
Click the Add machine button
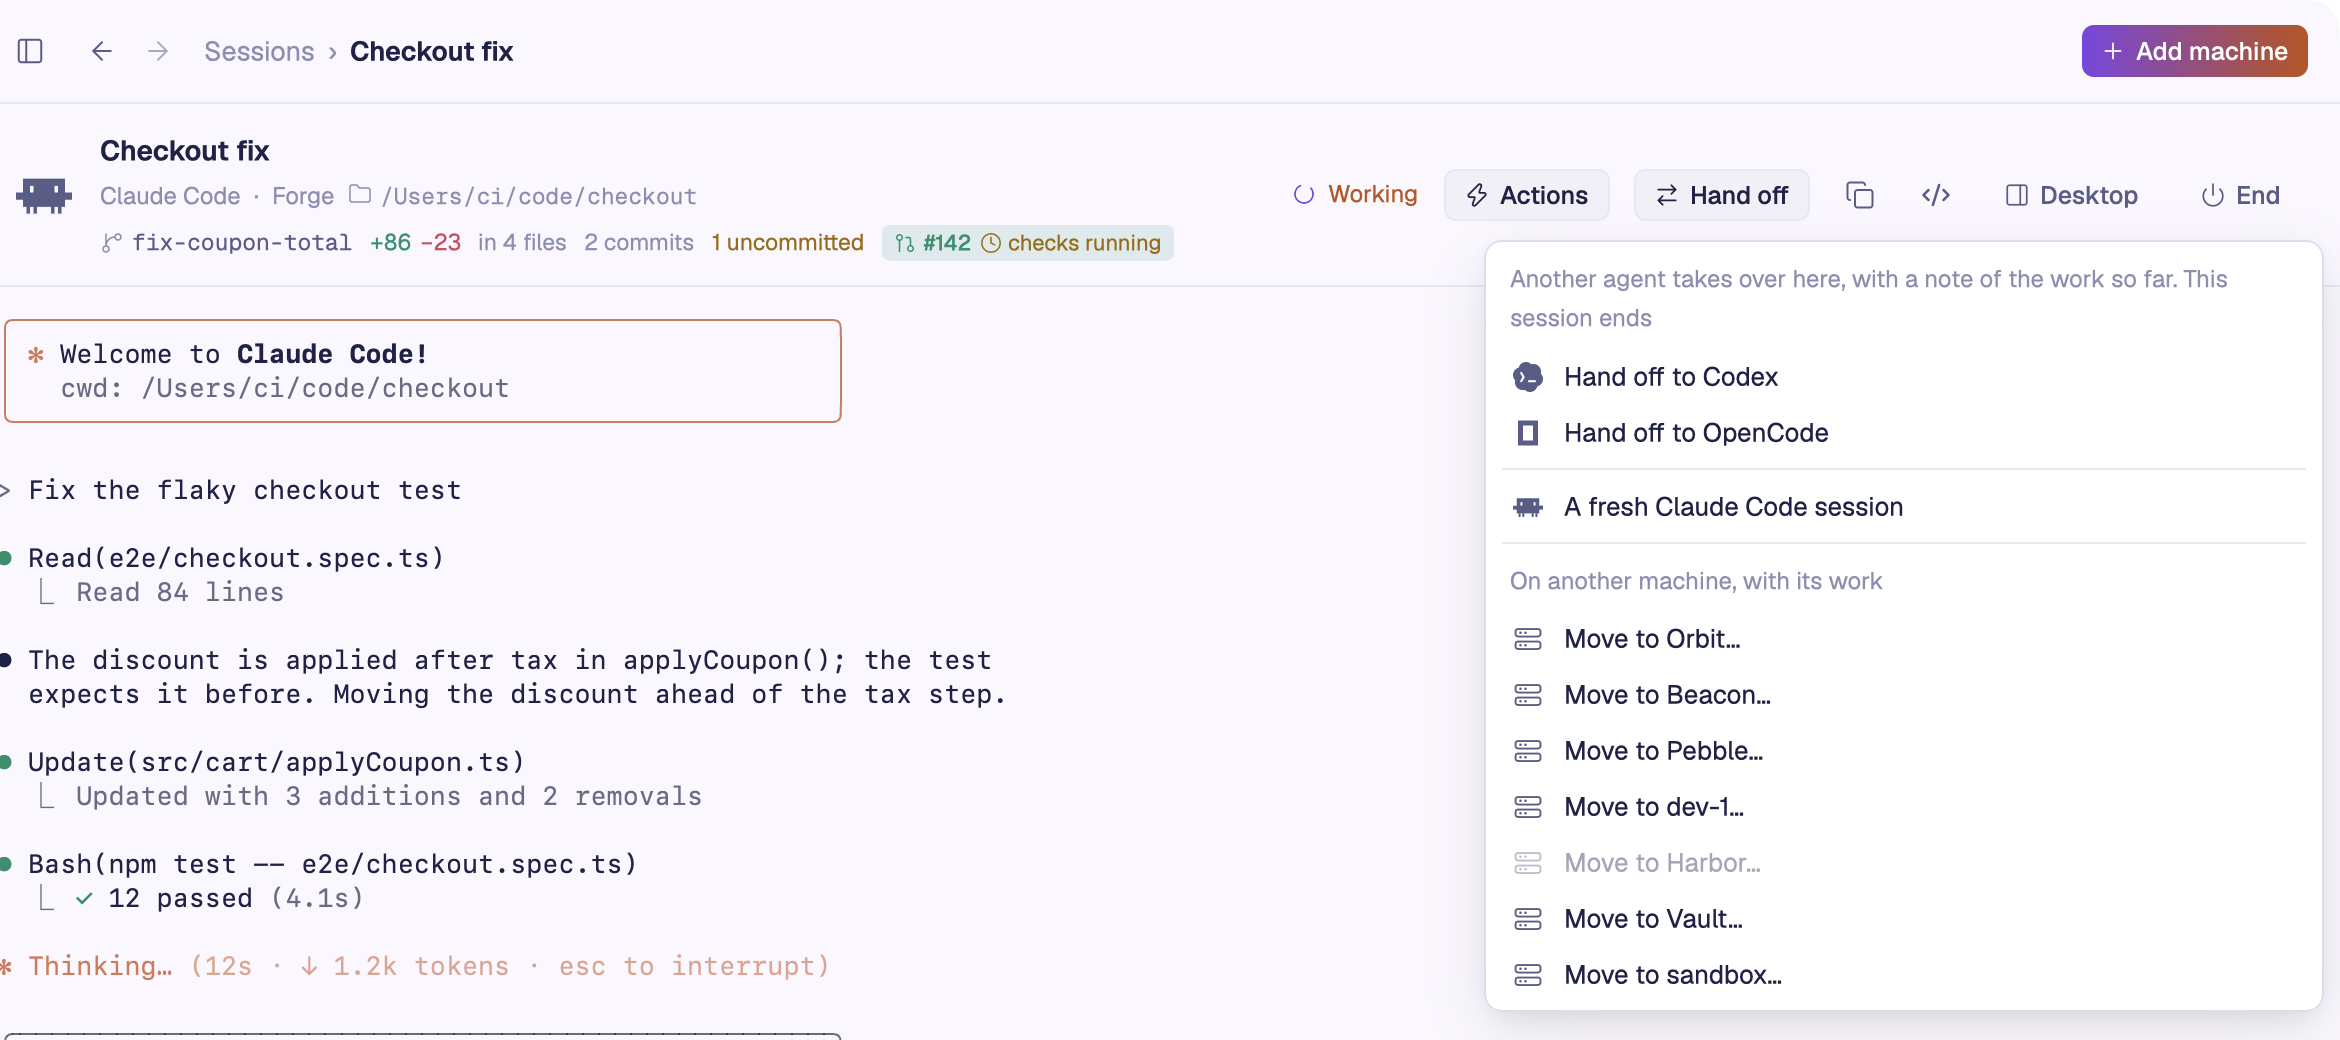tap(2195, 51)
